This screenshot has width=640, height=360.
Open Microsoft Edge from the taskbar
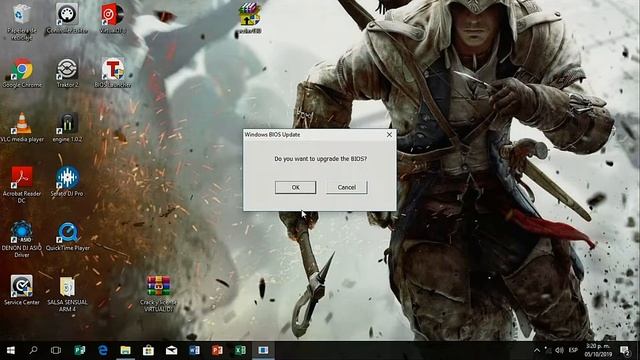click(103, 350)
